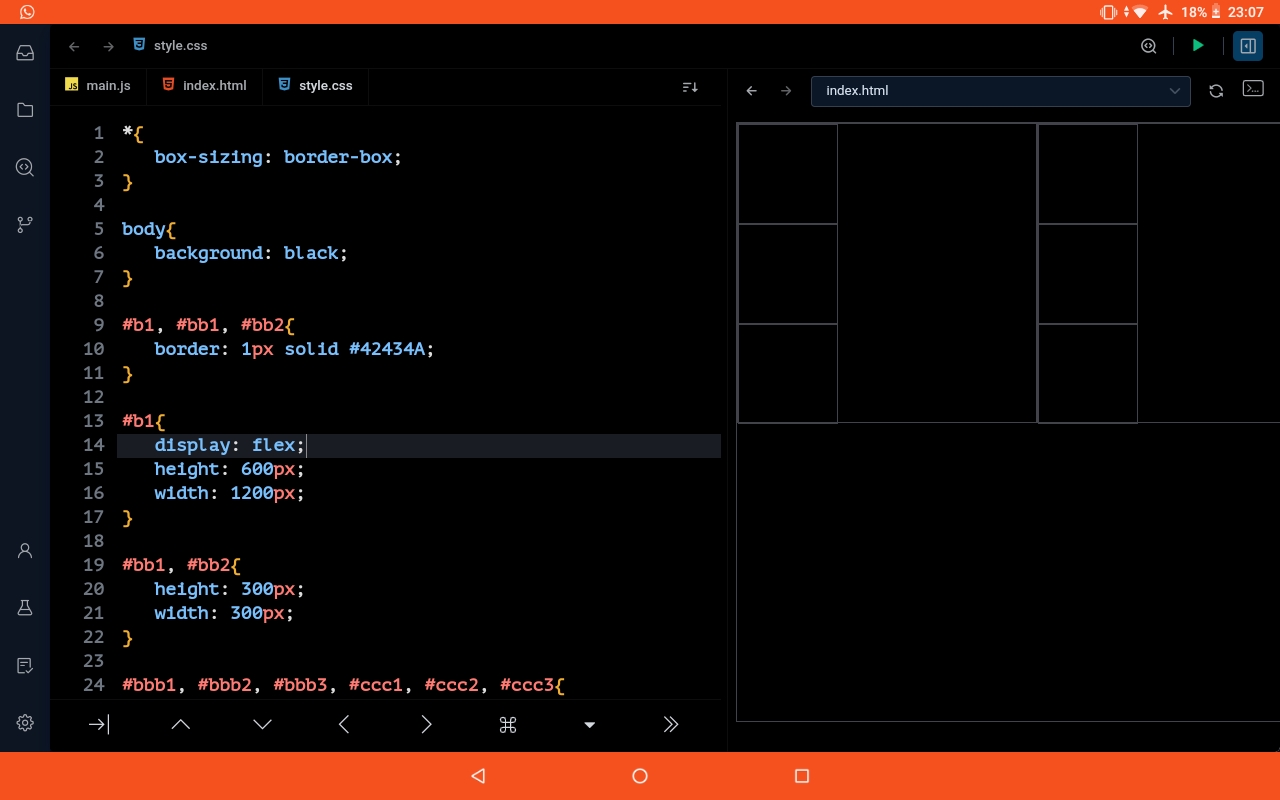
Task: Open the folder browser in the sidebar
Action: tap(24, 110)
